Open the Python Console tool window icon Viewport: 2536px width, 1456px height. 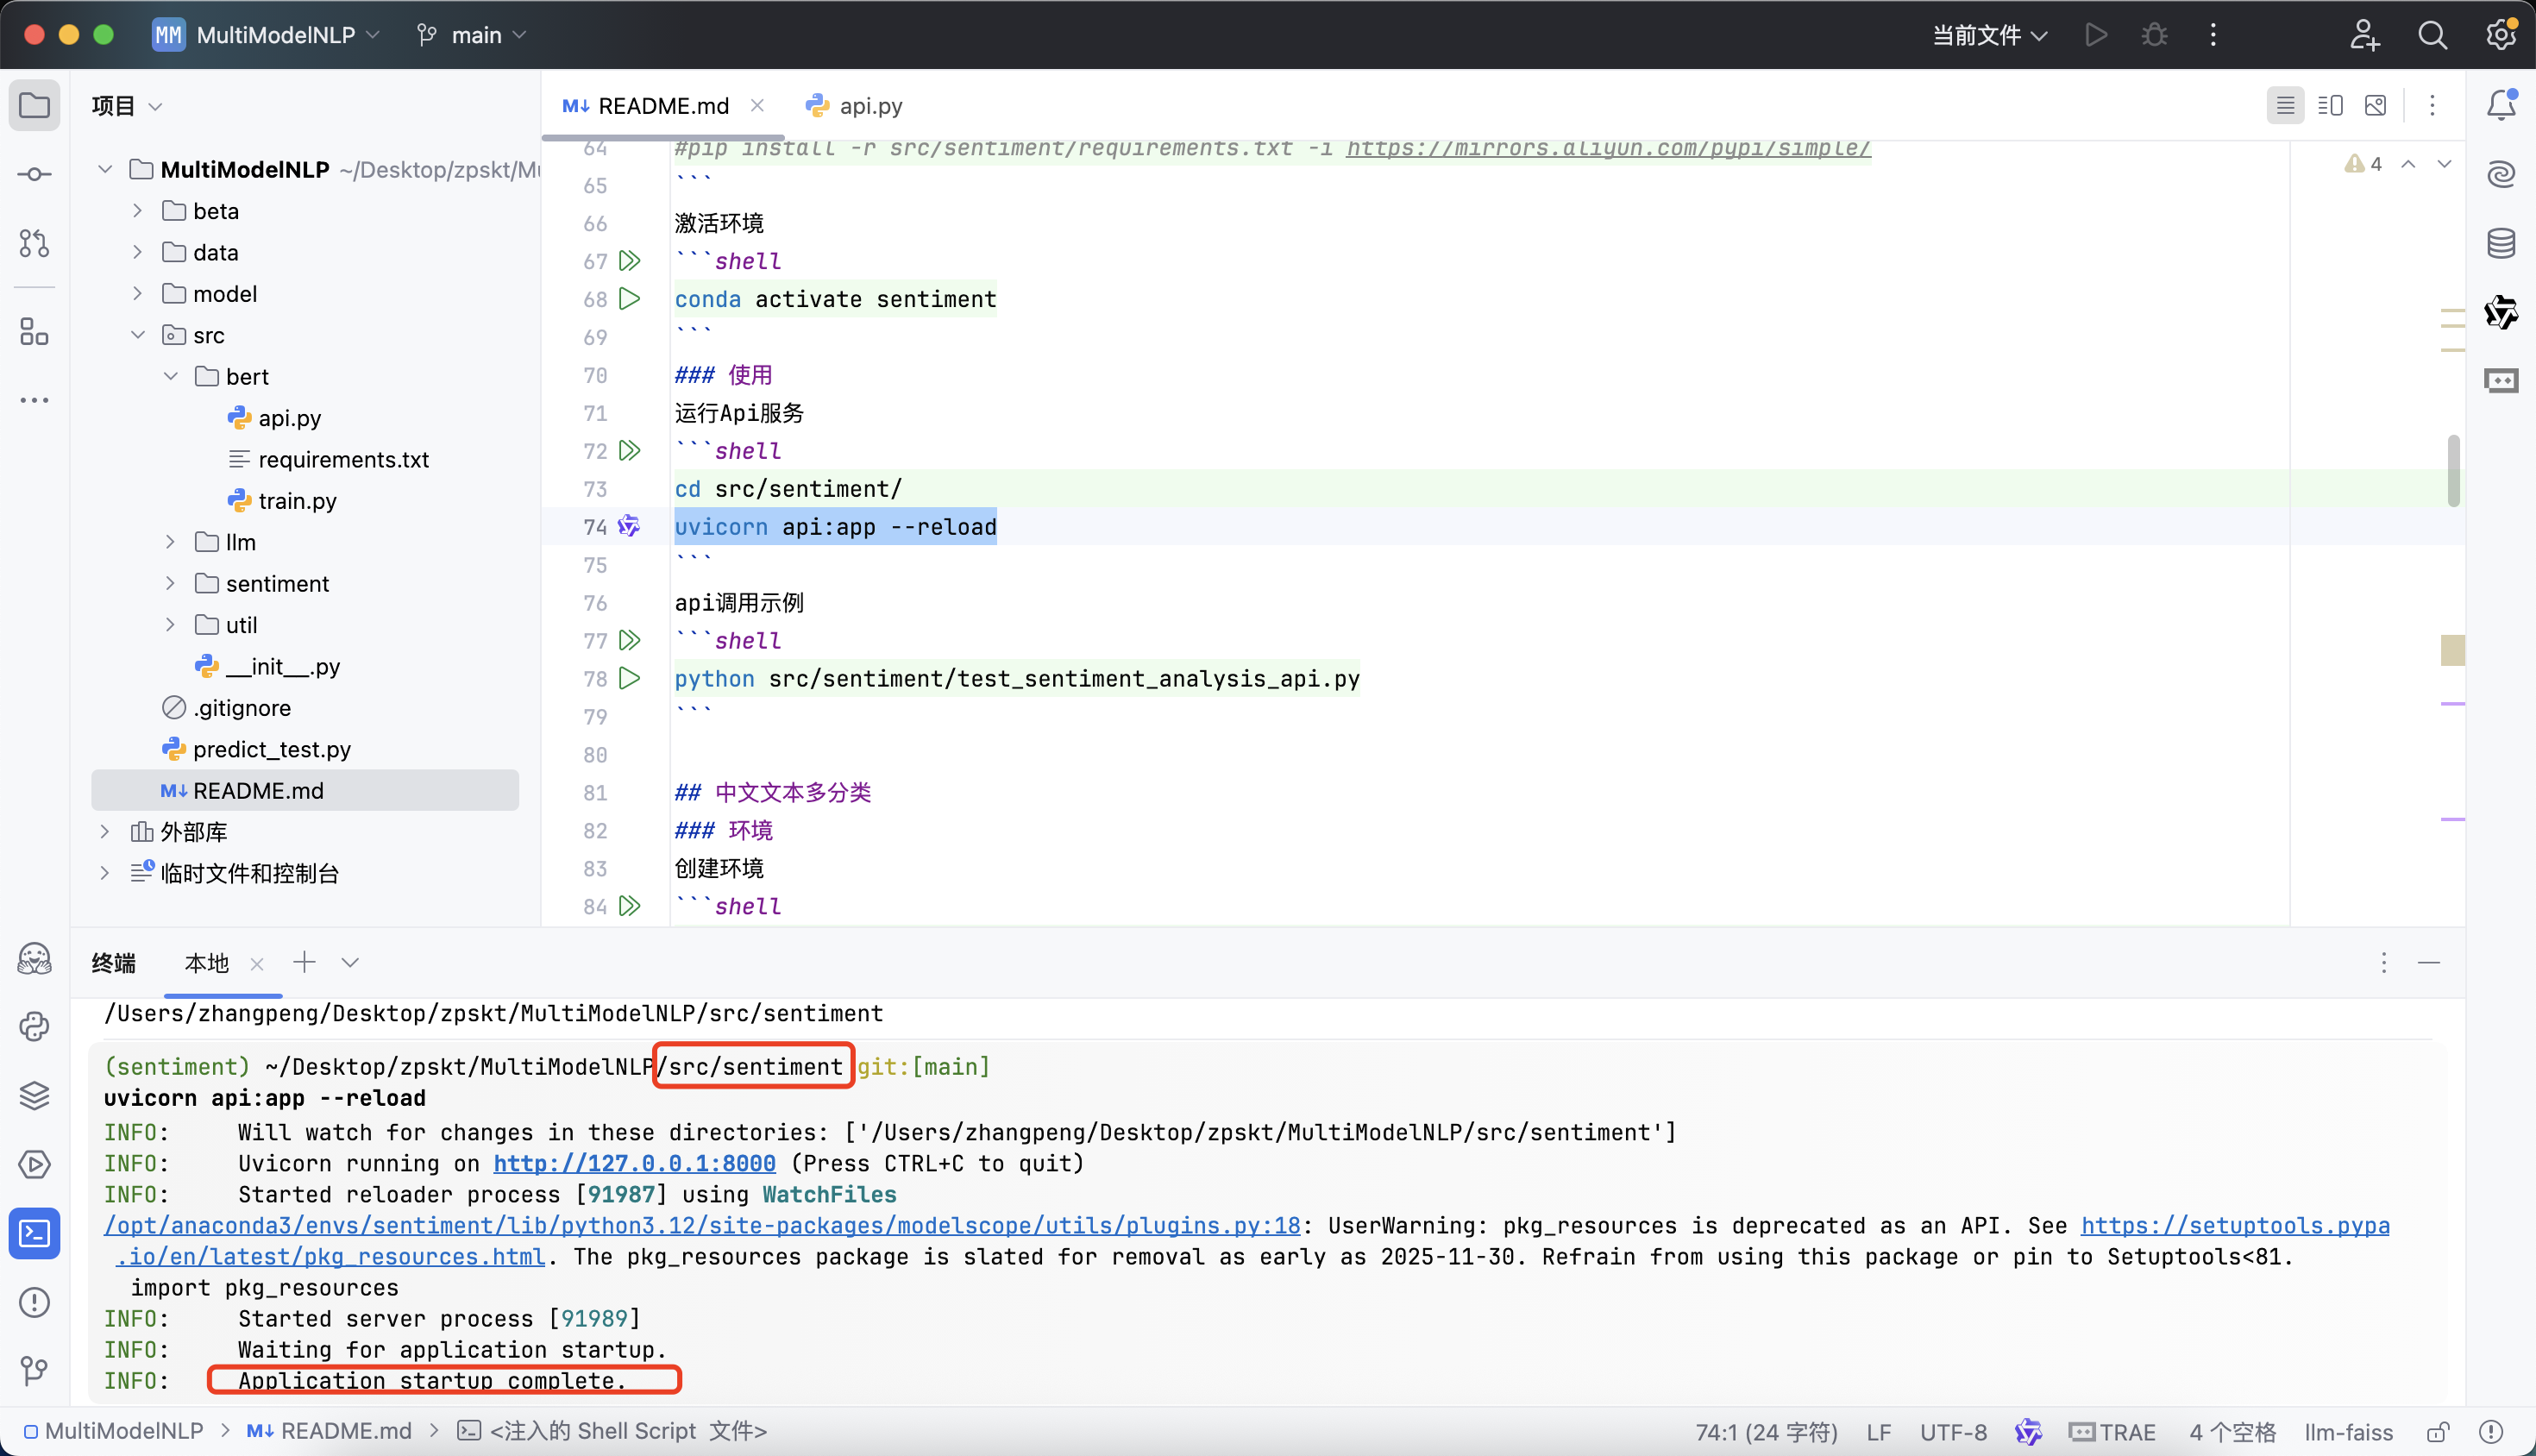click(34, 1026)
